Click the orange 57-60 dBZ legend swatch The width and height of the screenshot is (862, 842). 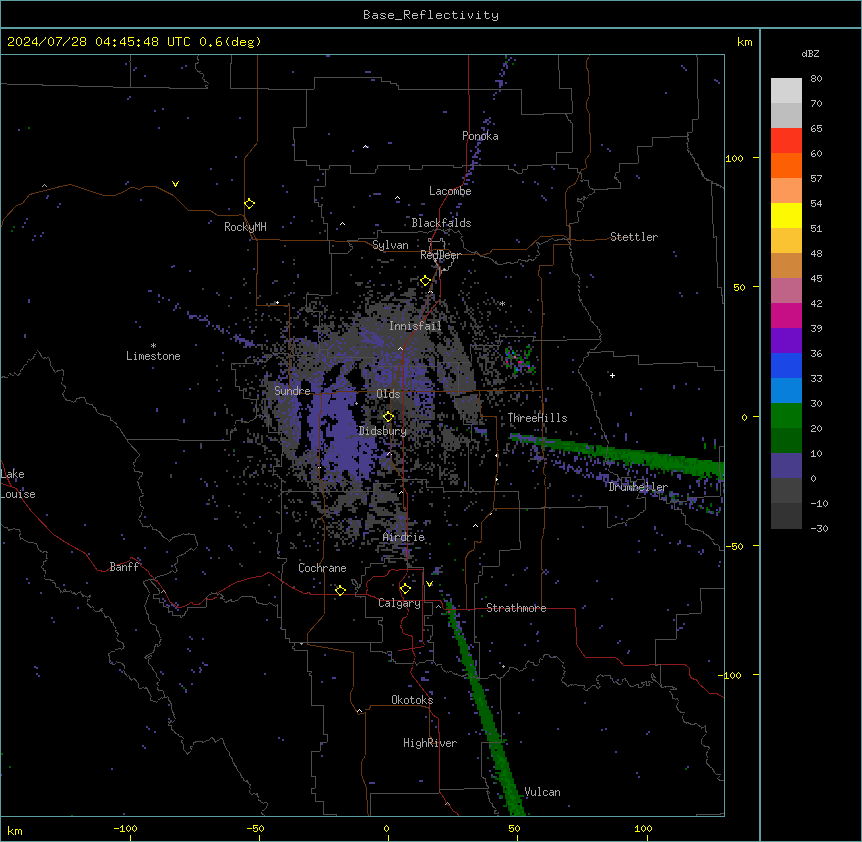click(x=786, y=165)
